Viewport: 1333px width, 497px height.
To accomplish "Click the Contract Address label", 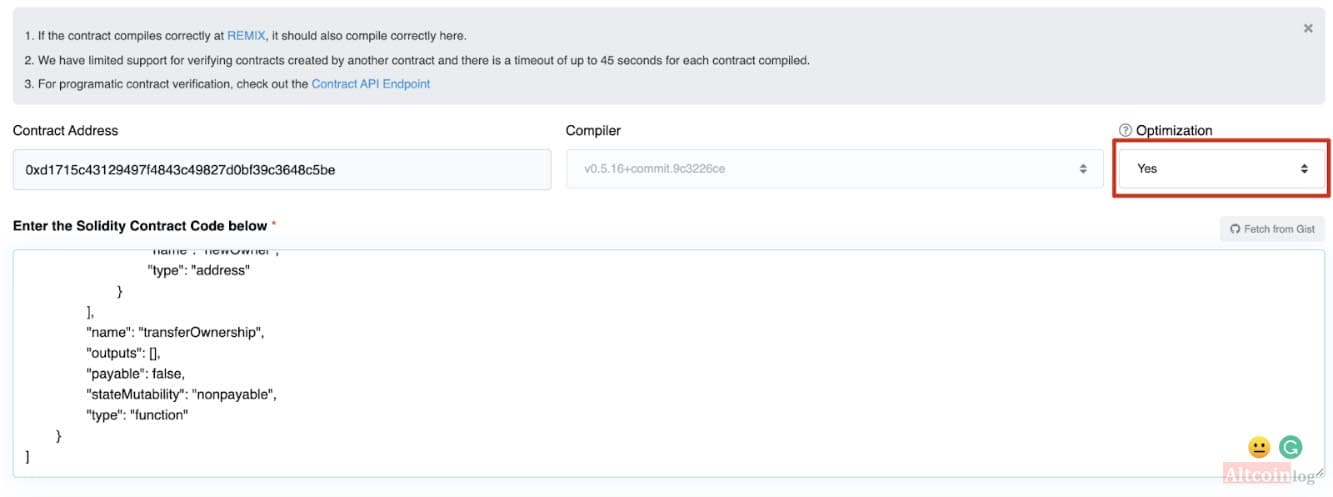I will coord(65,130).
